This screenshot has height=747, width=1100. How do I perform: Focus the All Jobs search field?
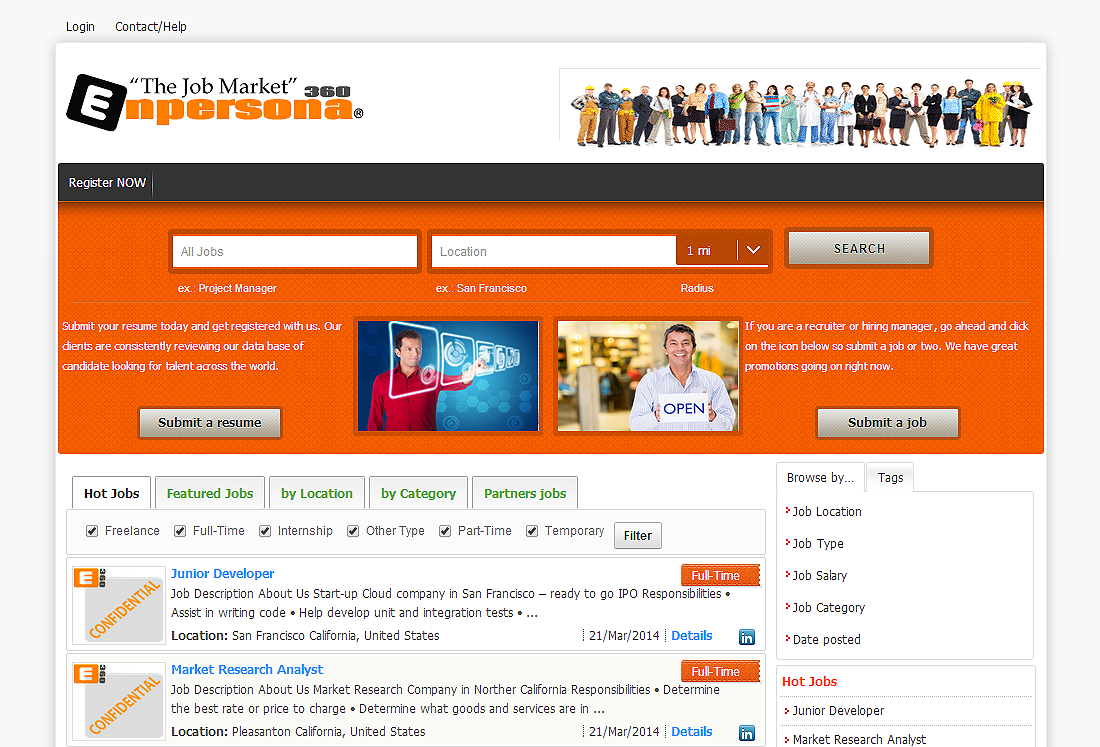coord(295,251)
